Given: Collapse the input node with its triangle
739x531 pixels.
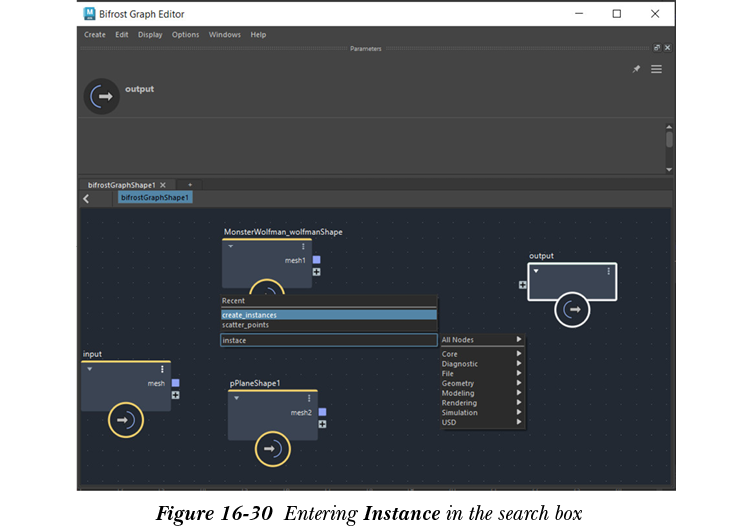Looking at the screenshot, I should (x=89, y=369).
